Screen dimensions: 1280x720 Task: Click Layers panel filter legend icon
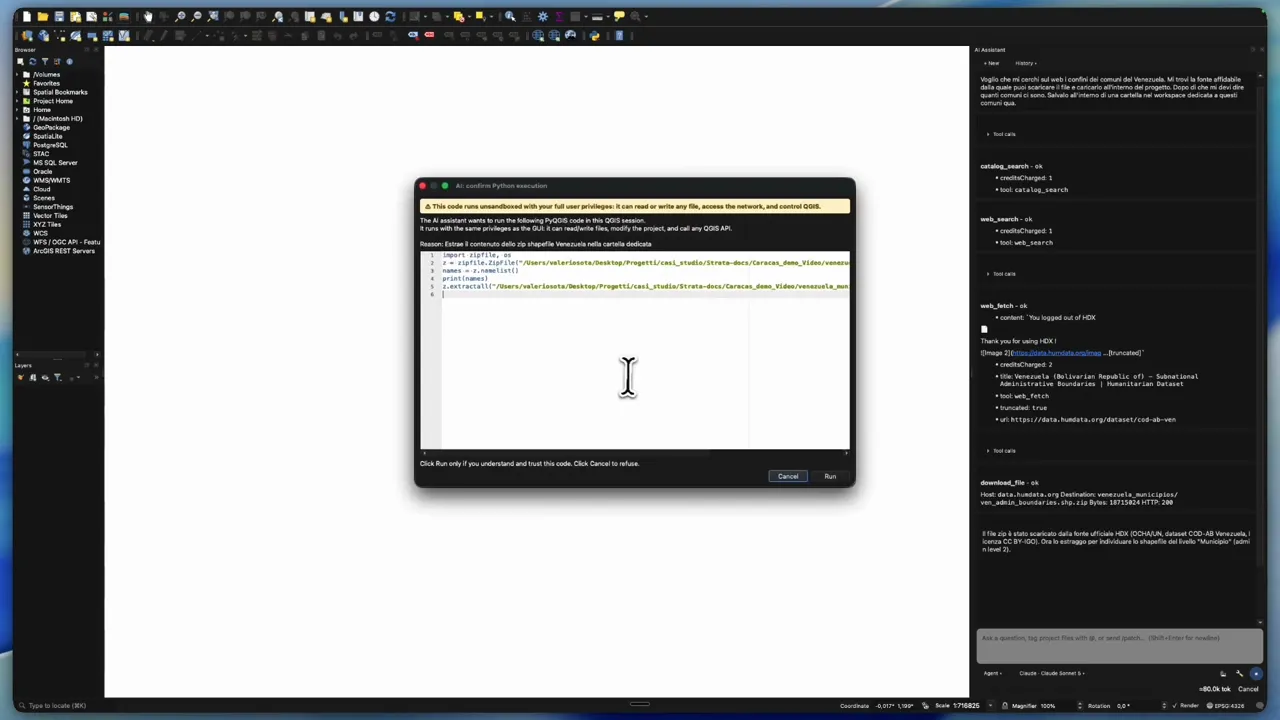[x=57, y=377]
